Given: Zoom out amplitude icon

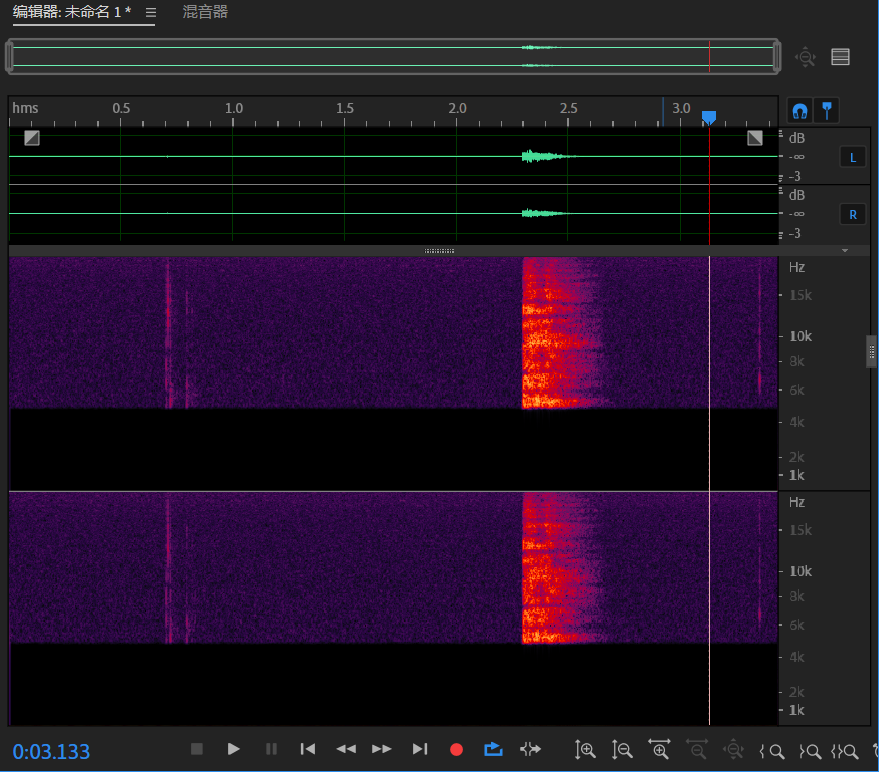Looking at the screenshot, I should coord(622,750).
